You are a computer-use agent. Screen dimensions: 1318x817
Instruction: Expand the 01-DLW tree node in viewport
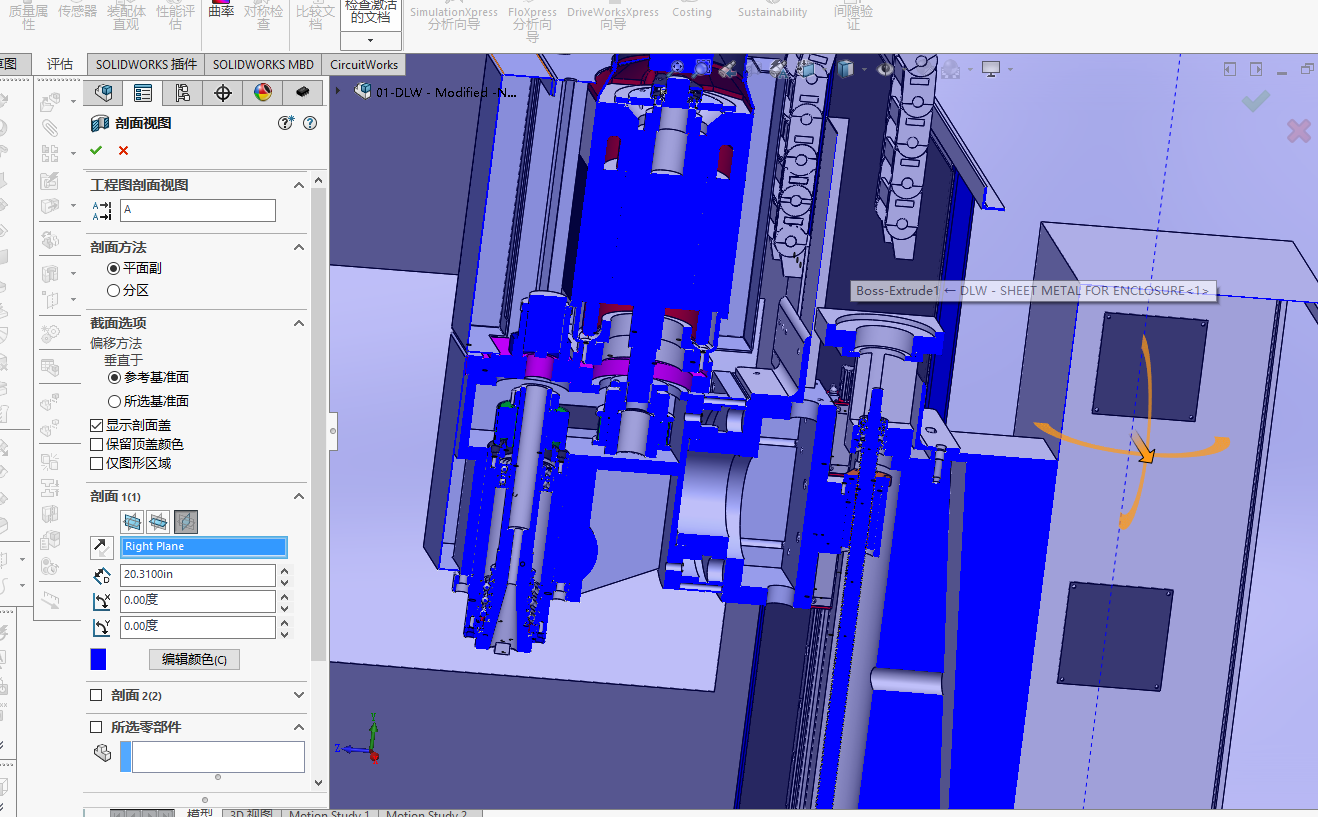tap(338, 91)
